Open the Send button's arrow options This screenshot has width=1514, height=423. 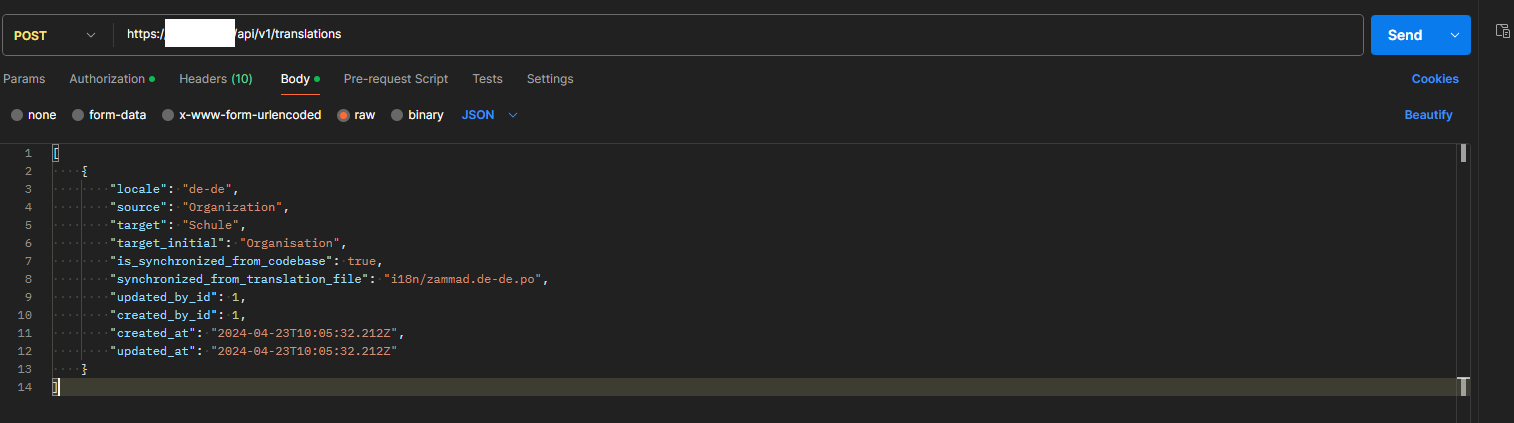pyautogui.click(x=1454, y=35)
